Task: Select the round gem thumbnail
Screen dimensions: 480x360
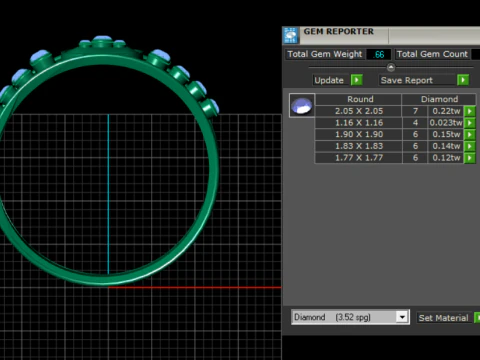Action: (x=302, y=105)
